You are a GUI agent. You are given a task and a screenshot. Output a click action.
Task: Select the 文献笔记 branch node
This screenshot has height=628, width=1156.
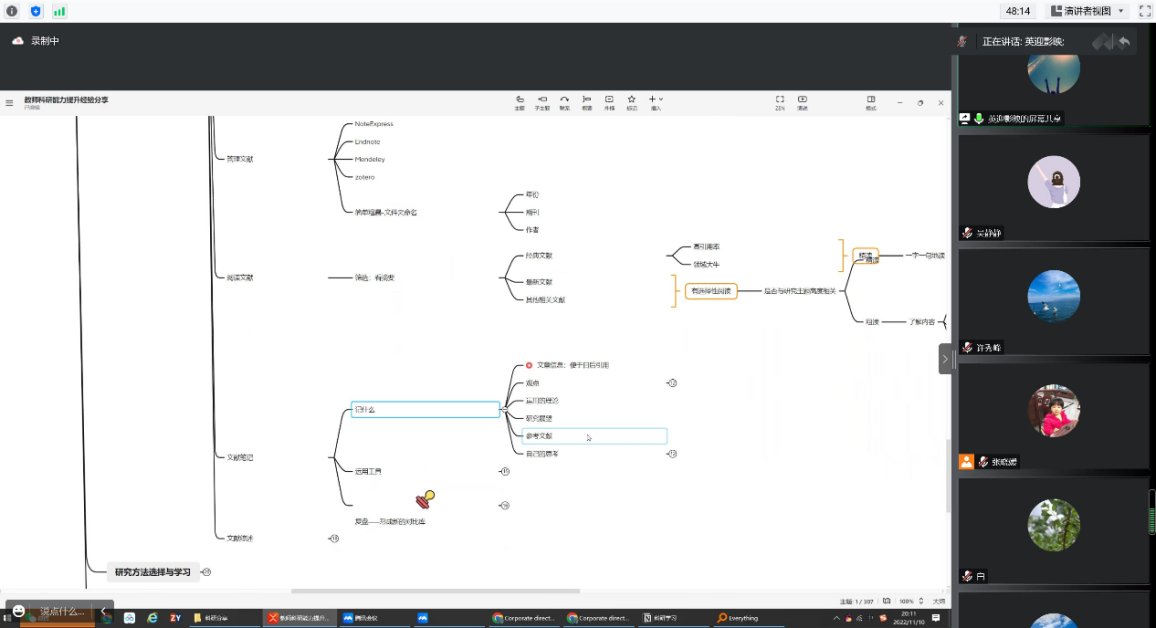[240, 458]
